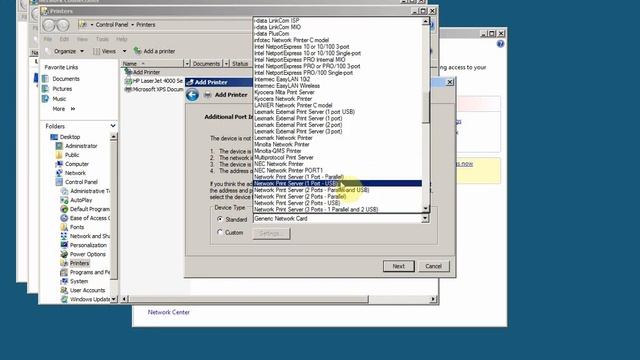The height and width of the screenshot is (360, 640).
Task: Select Desktop in the folder tree
Action: 69,137
